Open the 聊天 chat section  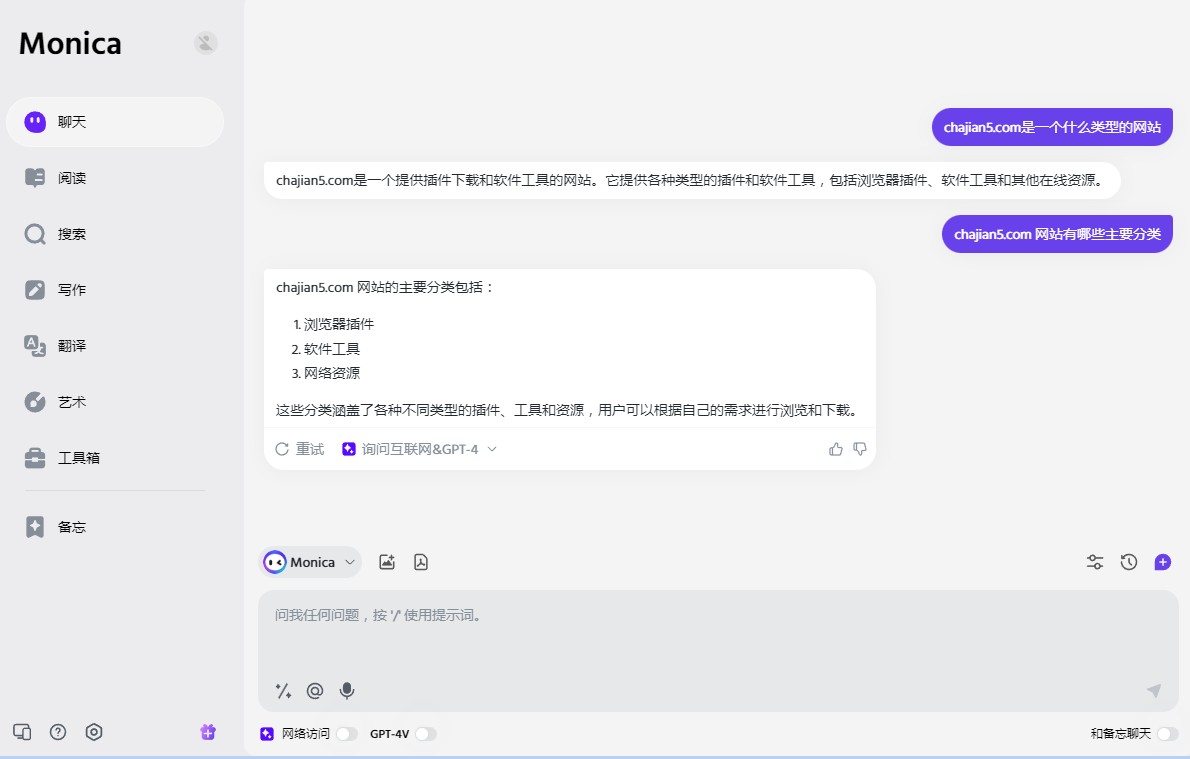point(115,122)
